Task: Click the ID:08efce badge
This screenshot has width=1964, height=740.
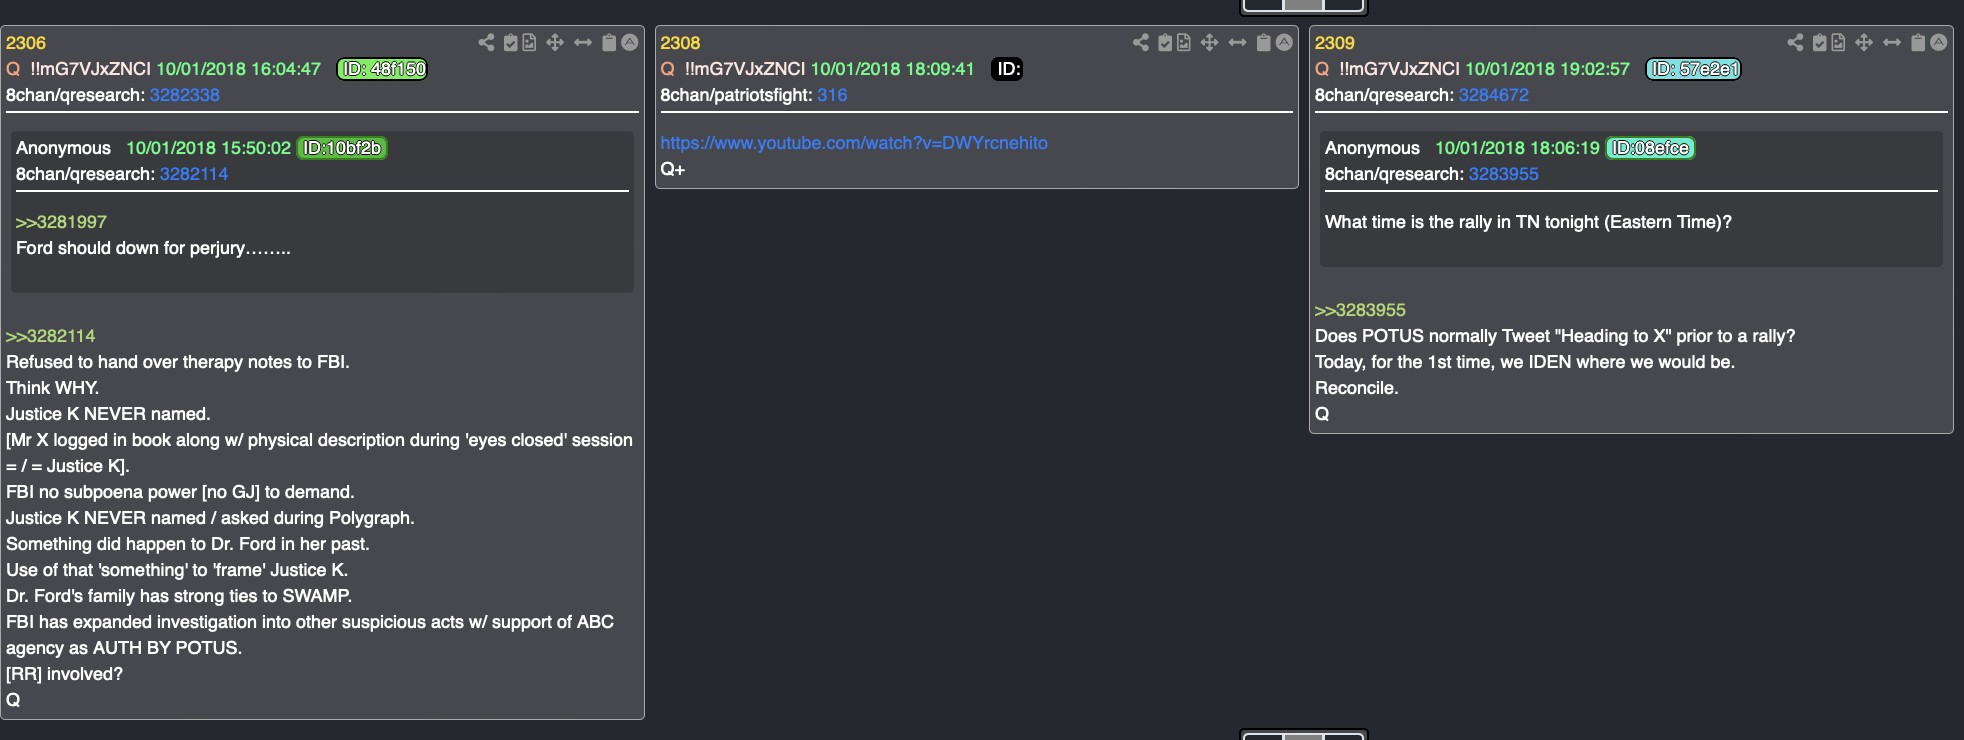Action: (x=1651, y=148)
